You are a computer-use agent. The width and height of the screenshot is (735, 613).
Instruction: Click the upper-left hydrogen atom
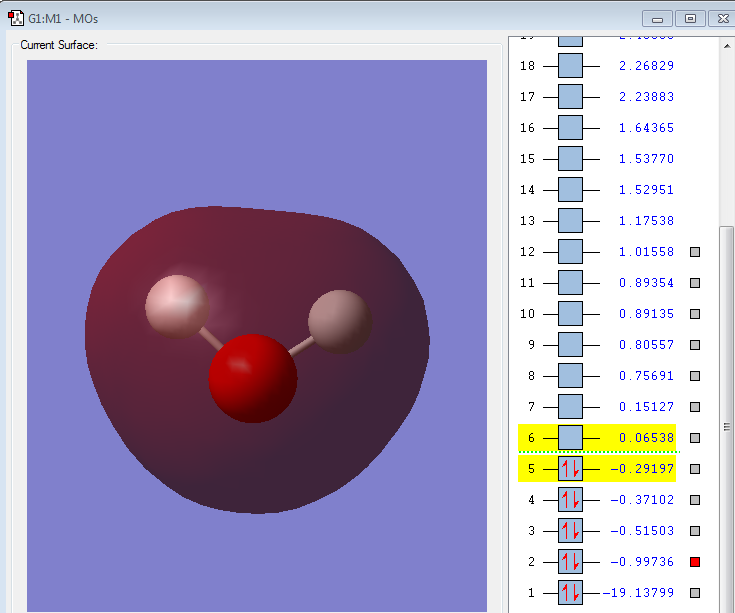coord(178,305)
